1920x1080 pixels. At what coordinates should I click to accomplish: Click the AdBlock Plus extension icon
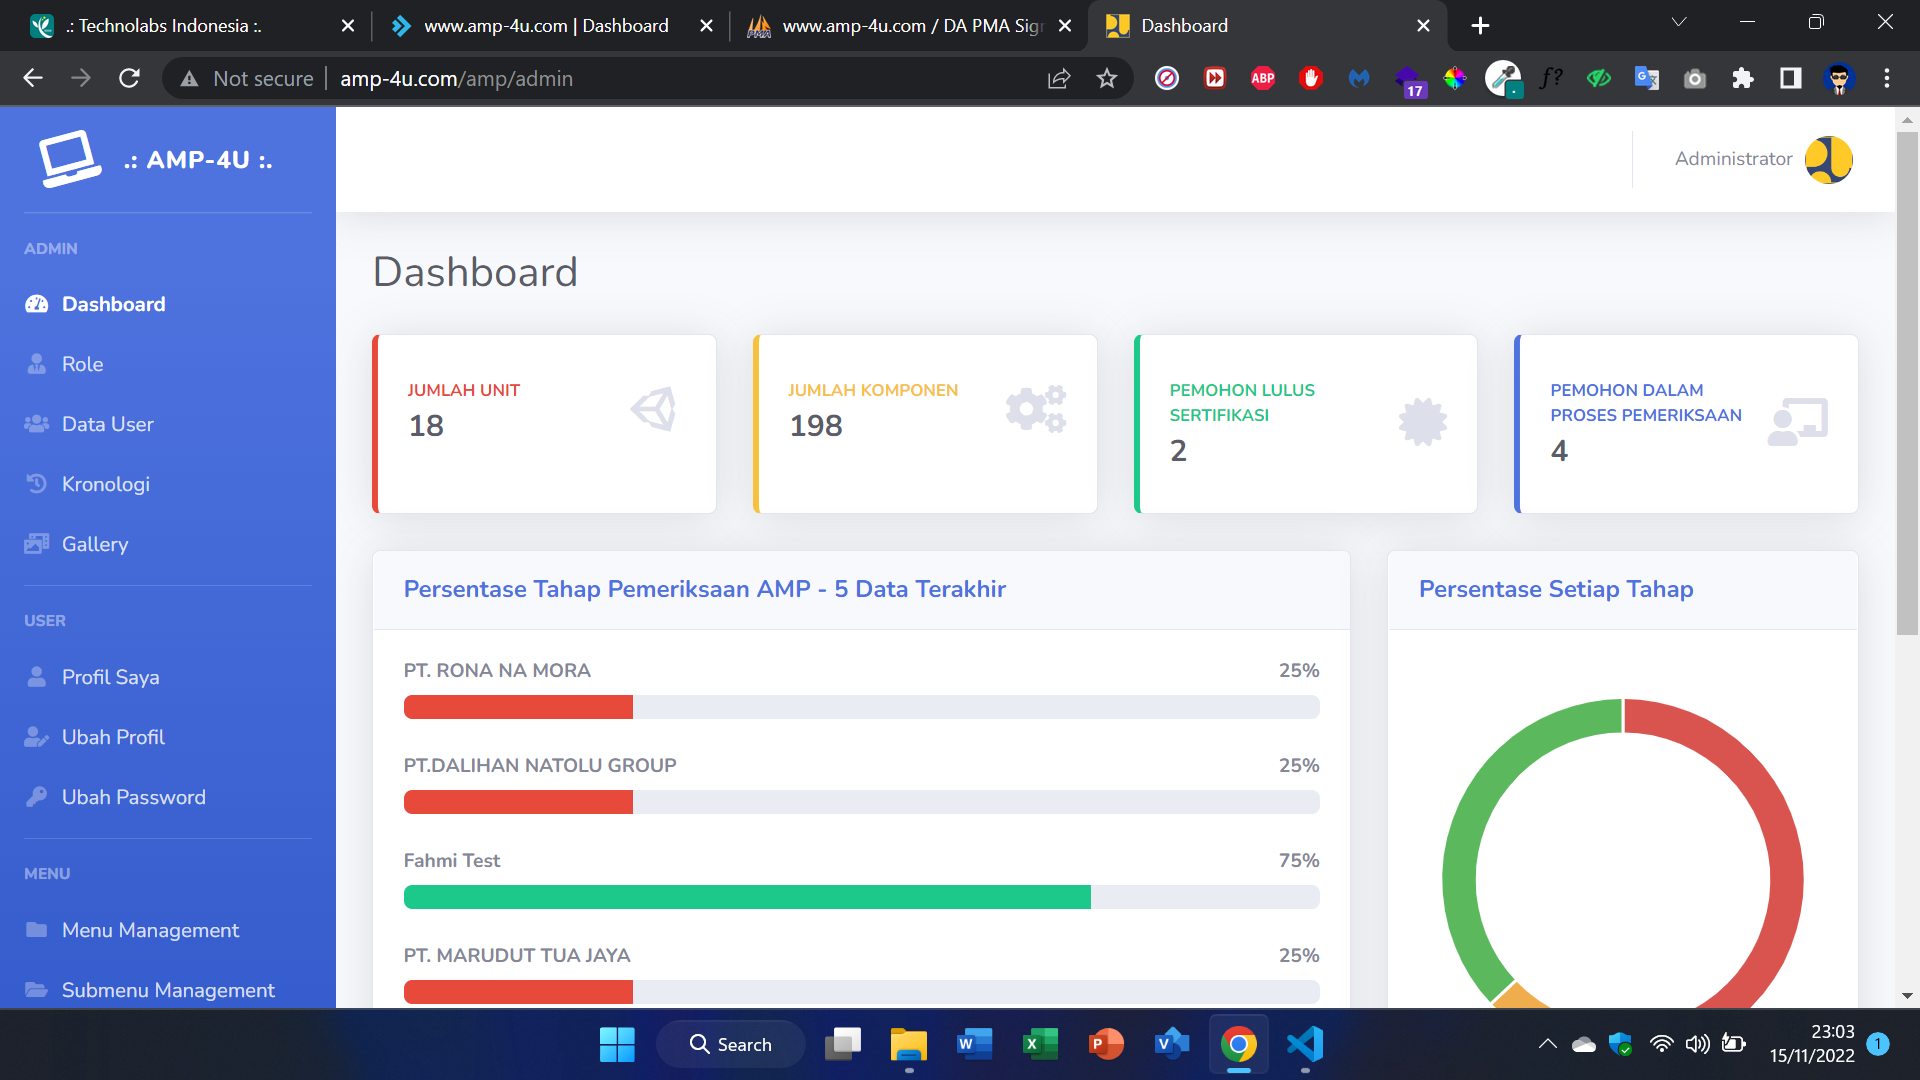(1262, 78)
